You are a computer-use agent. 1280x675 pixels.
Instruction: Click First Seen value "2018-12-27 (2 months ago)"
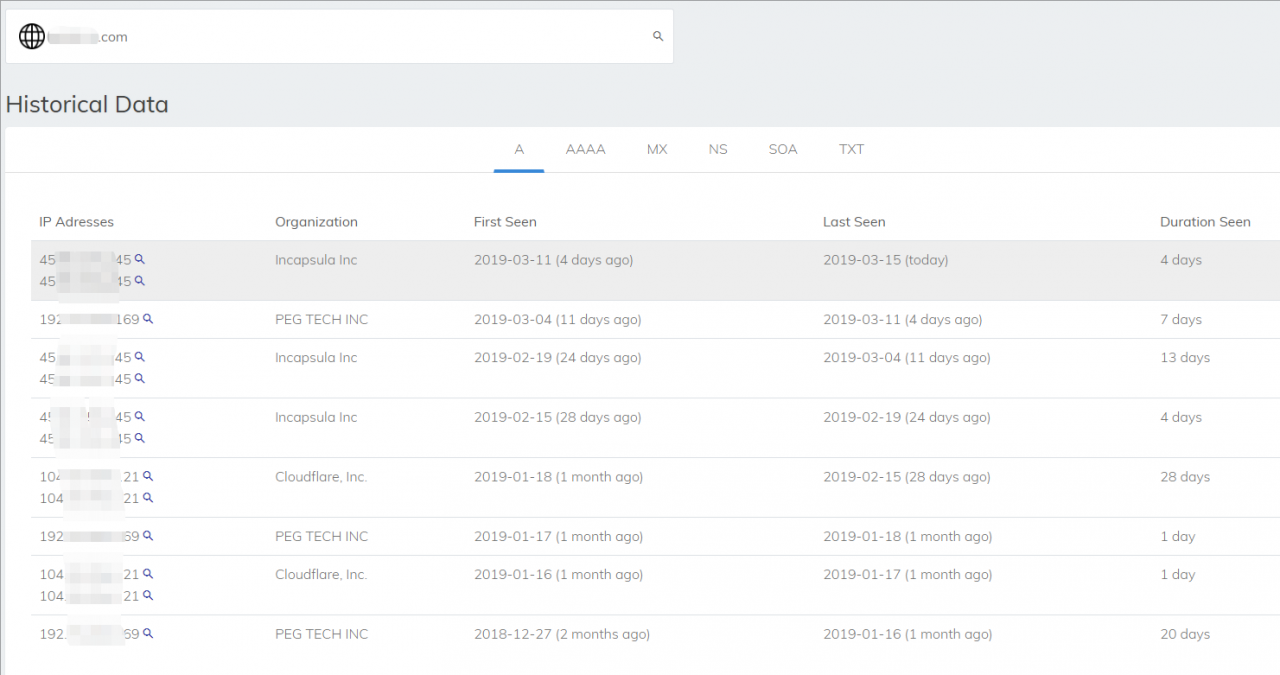(562, 634)
